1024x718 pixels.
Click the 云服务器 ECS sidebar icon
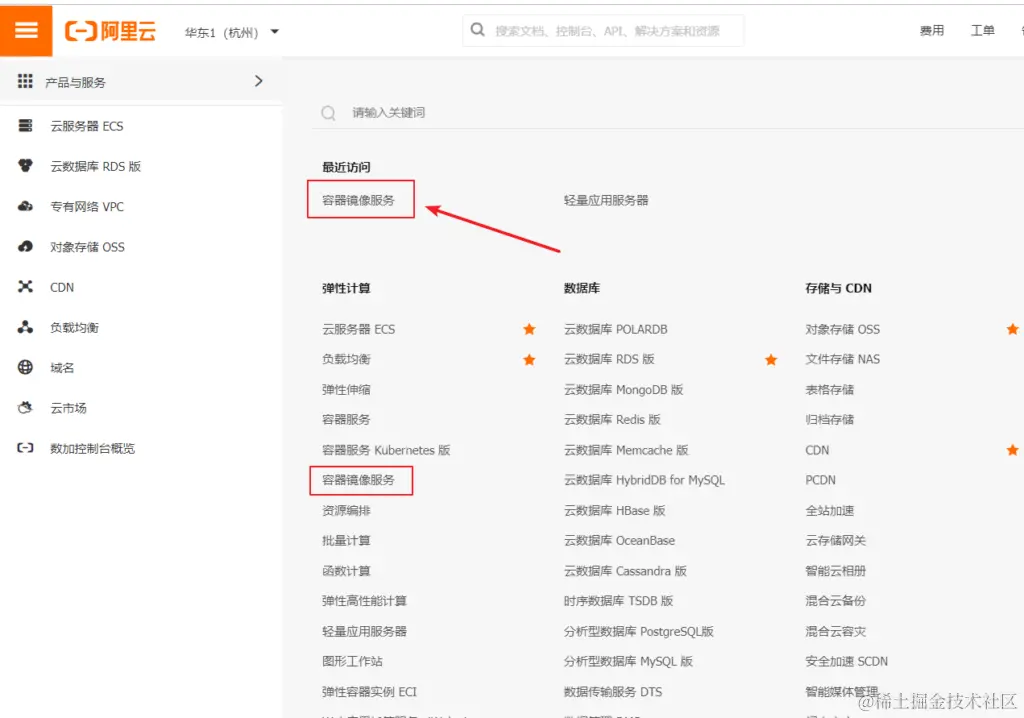pyautogui.click(x=25, y=125)
